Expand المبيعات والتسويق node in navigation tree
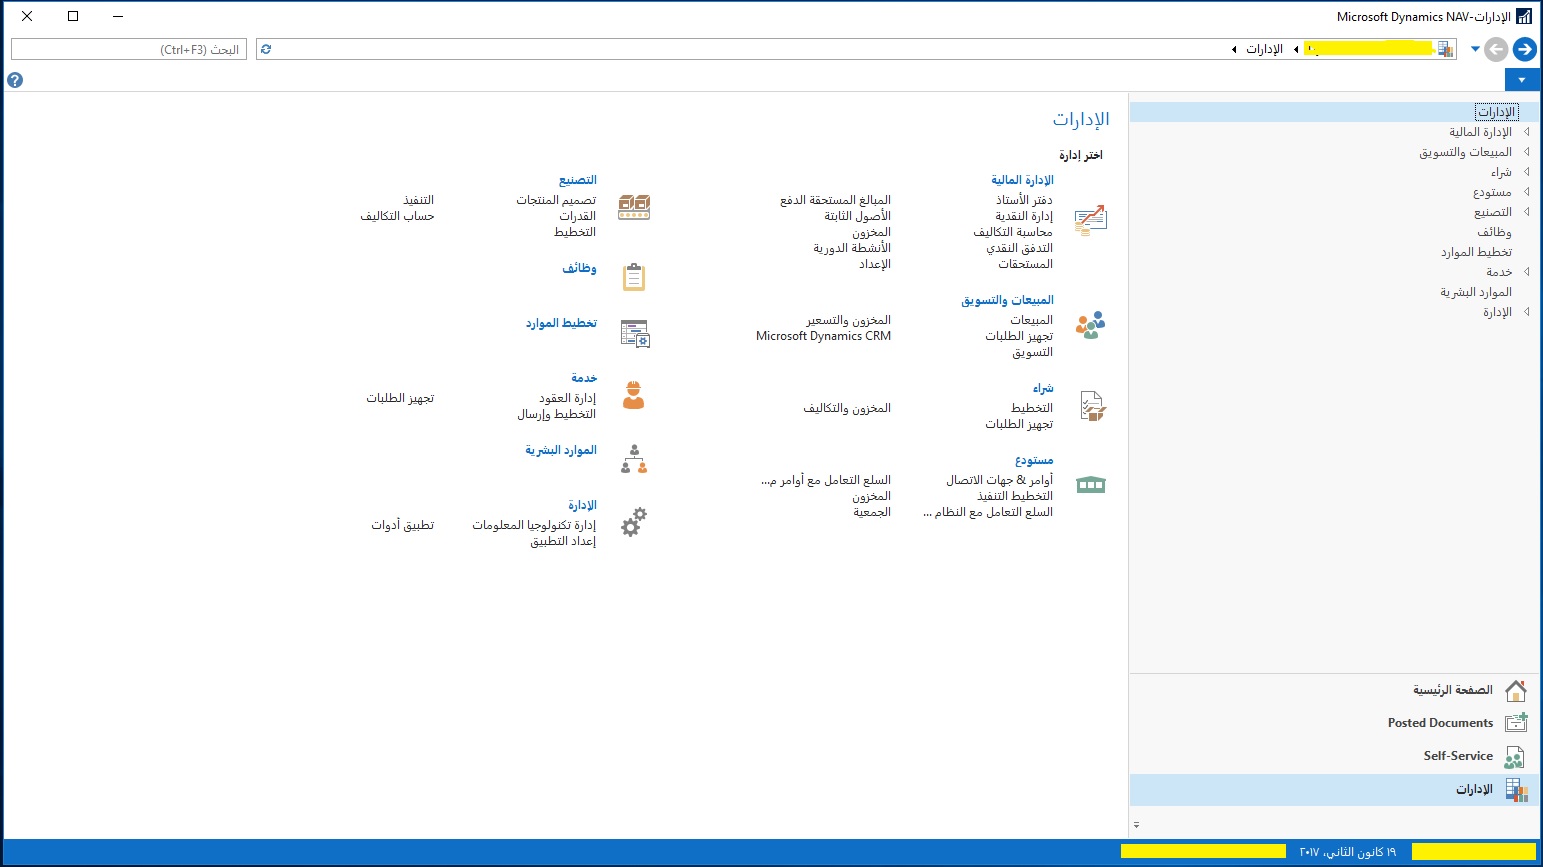Image resolution: width=1543 pixels, height=867 pixels. 1527,152
